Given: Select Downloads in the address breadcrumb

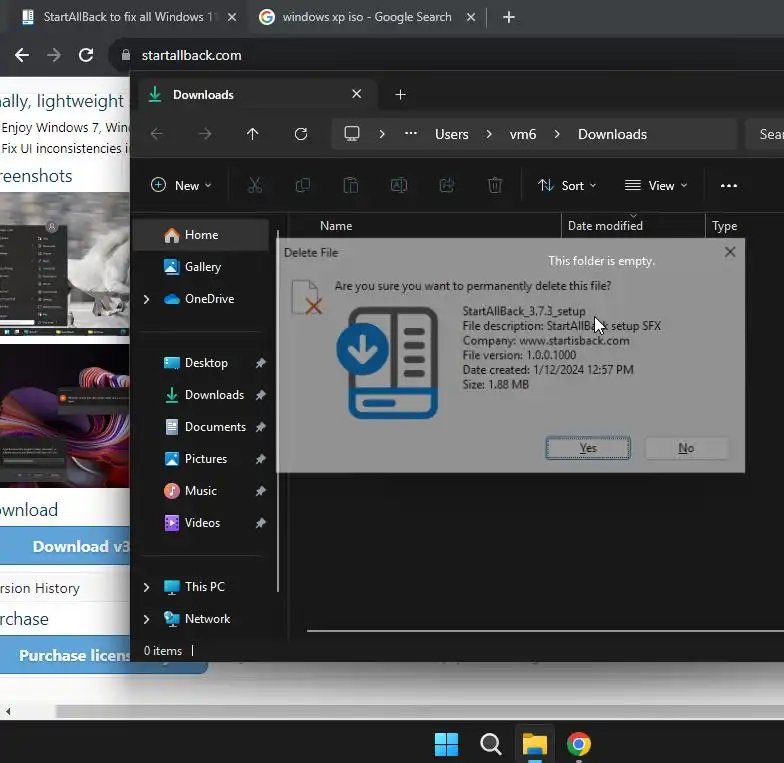Looking at the screenshot, I should (612, 134).
